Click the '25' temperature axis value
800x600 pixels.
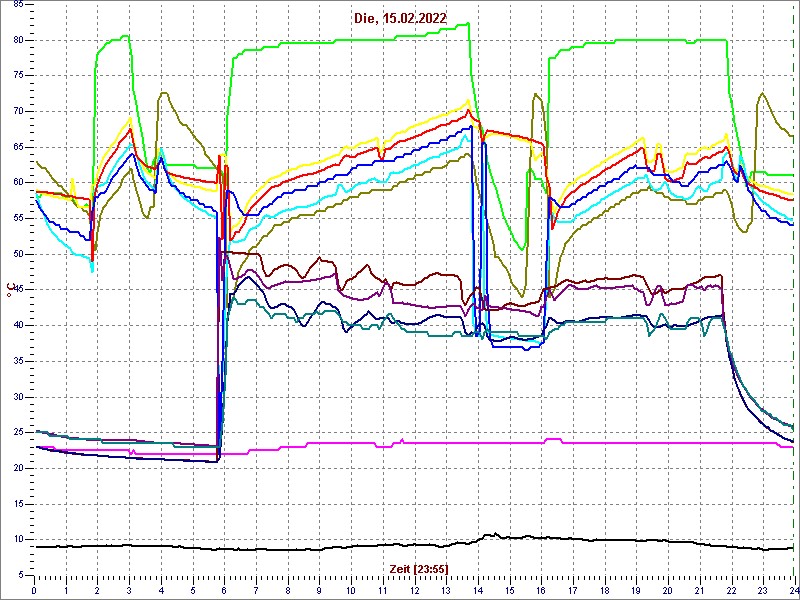17,433
